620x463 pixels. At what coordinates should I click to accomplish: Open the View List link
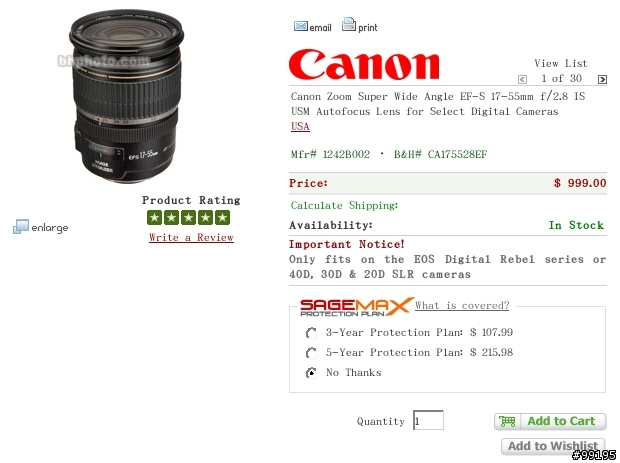pyautogui.click(x=561, y=63)
